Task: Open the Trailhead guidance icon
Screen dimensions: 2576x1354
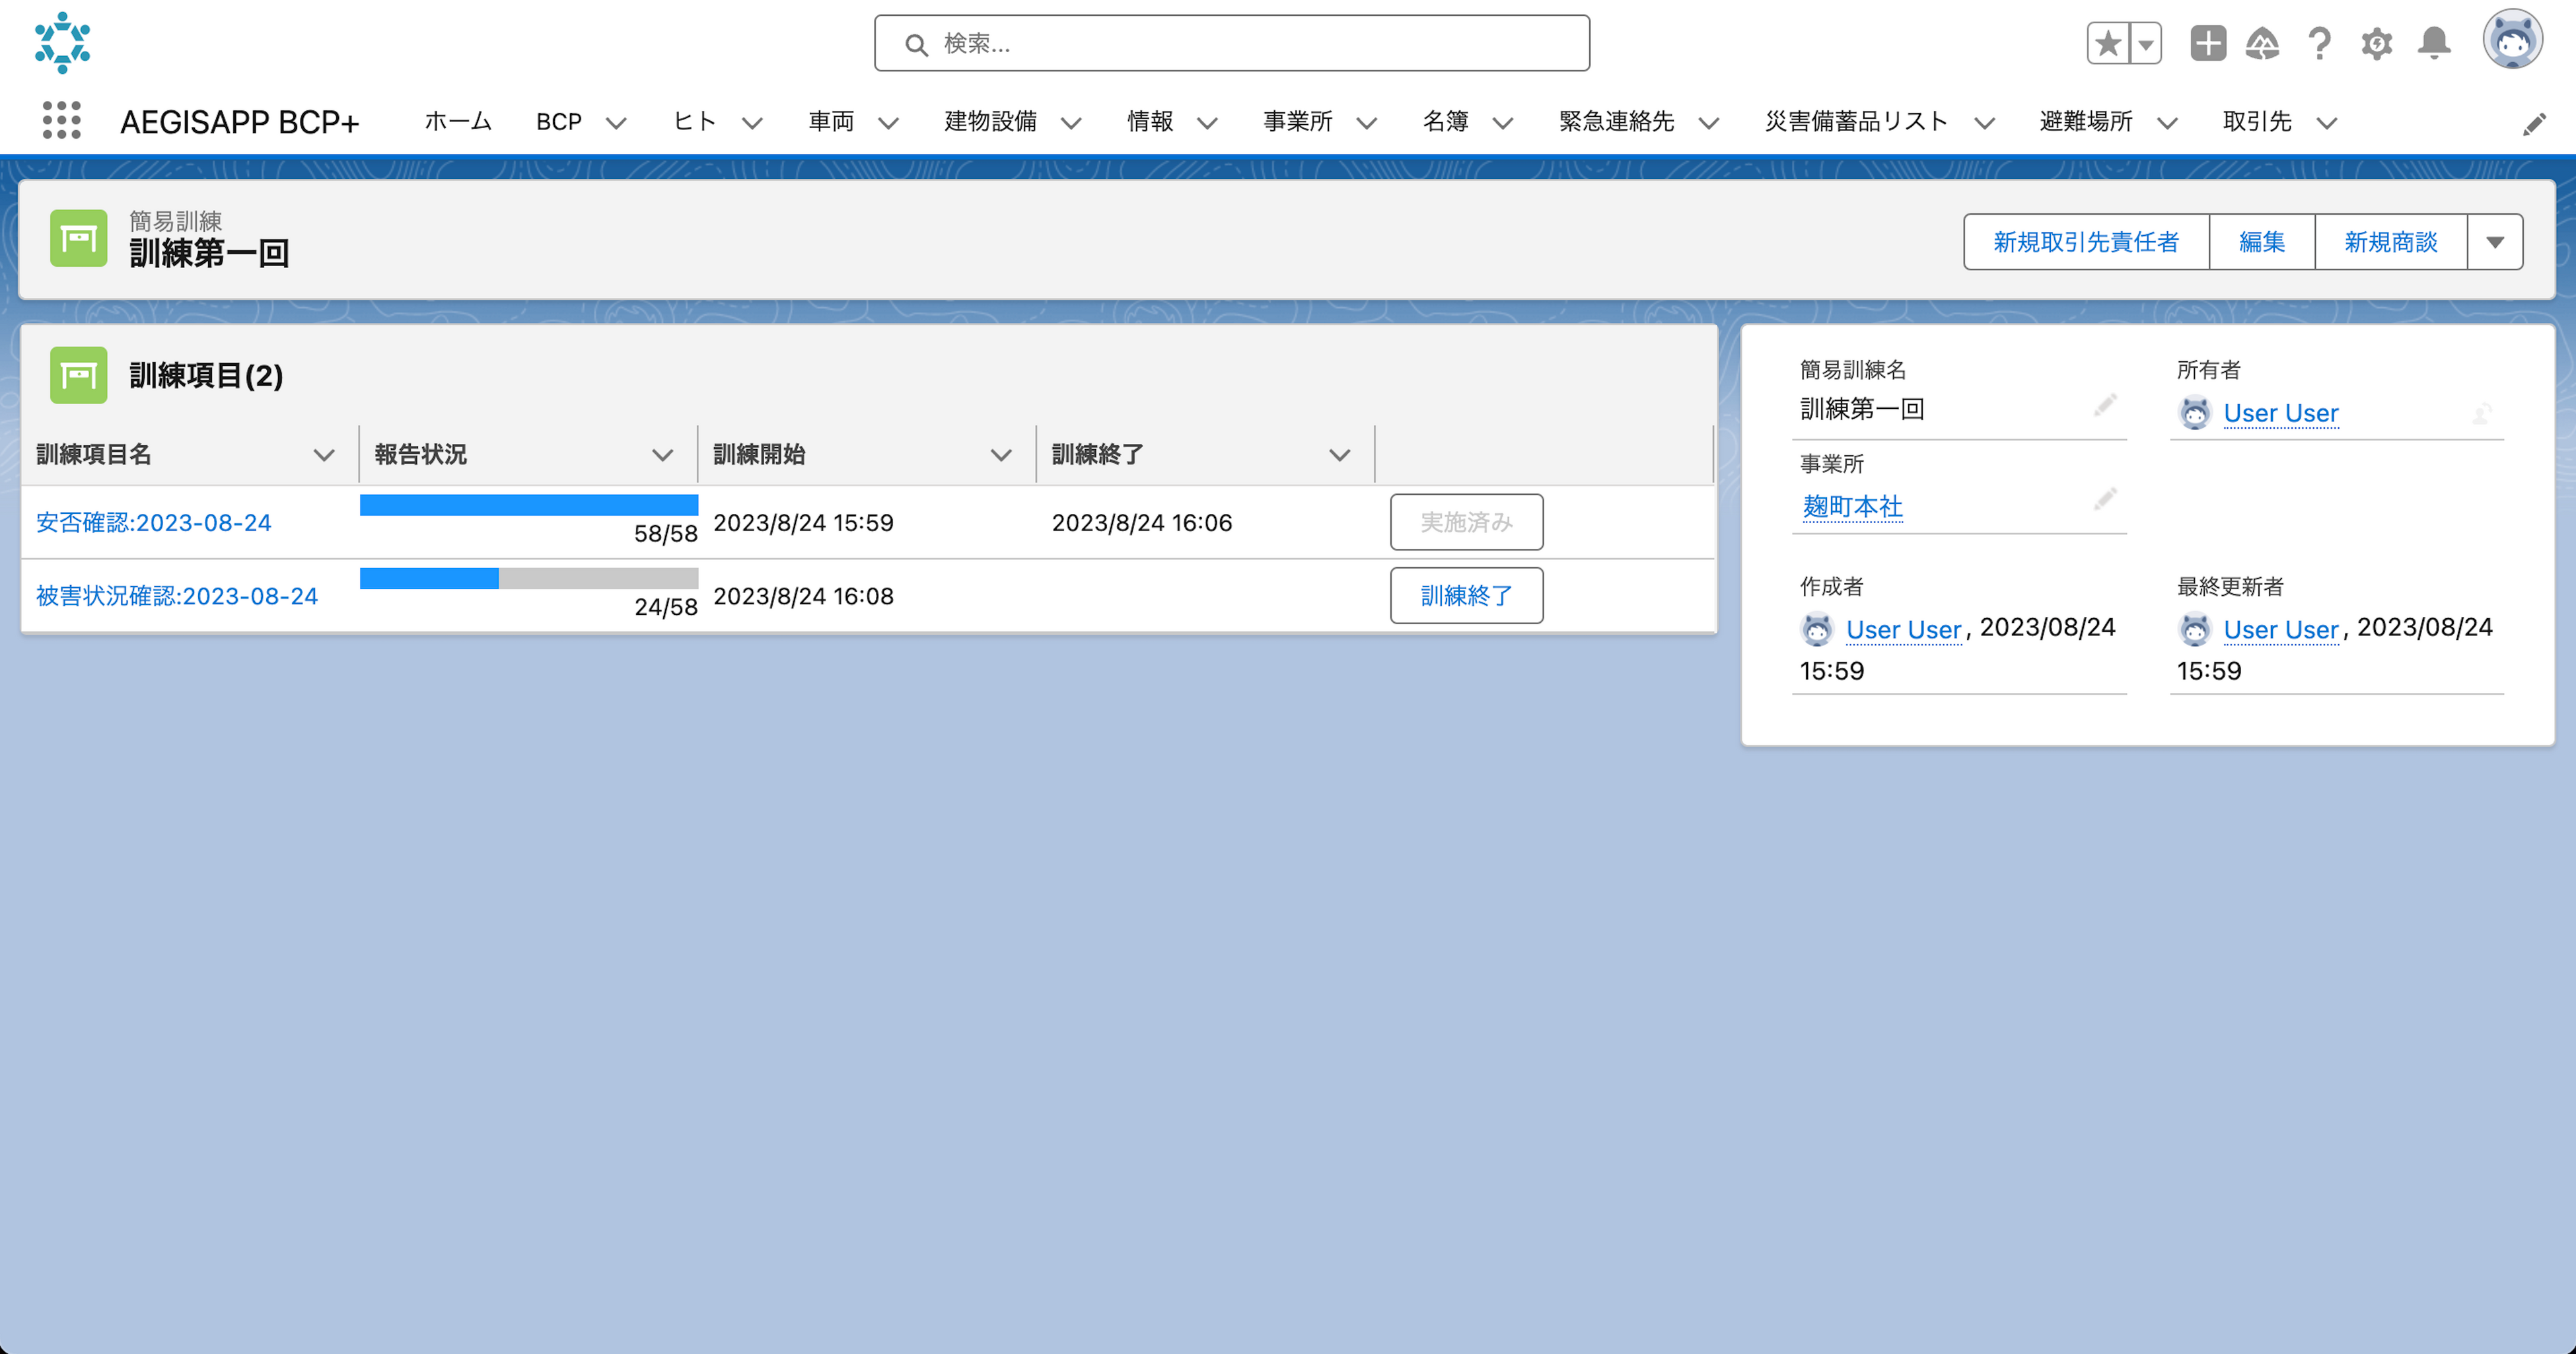Action: coord(2262,43)
